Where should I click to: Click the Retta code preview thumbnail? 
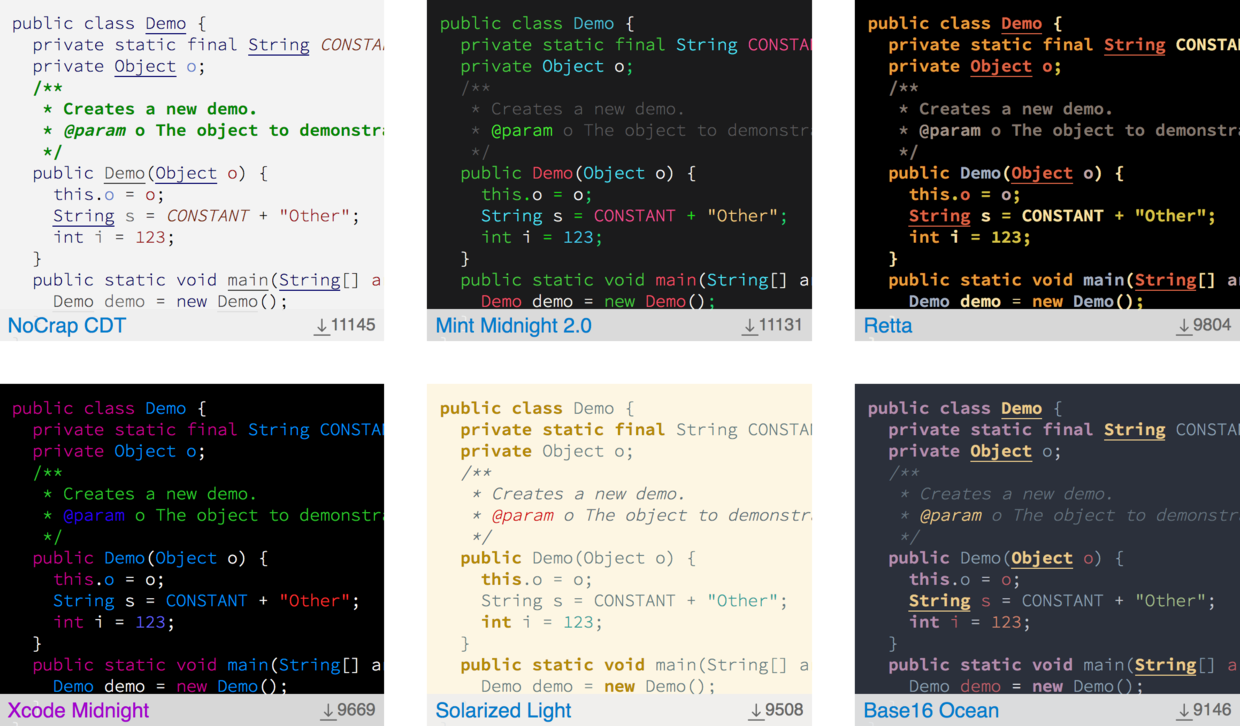click(1047, 154)
